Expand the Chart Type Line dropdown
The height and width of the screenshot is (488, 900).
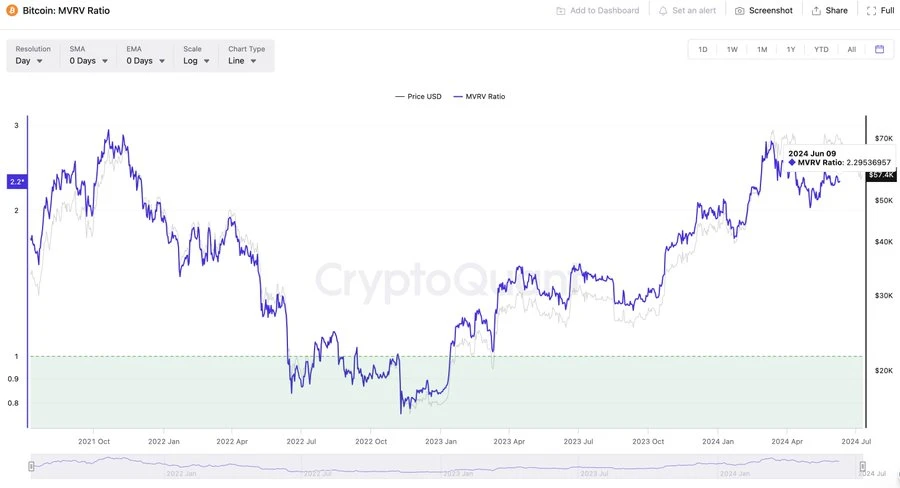(x=243, y=61)
